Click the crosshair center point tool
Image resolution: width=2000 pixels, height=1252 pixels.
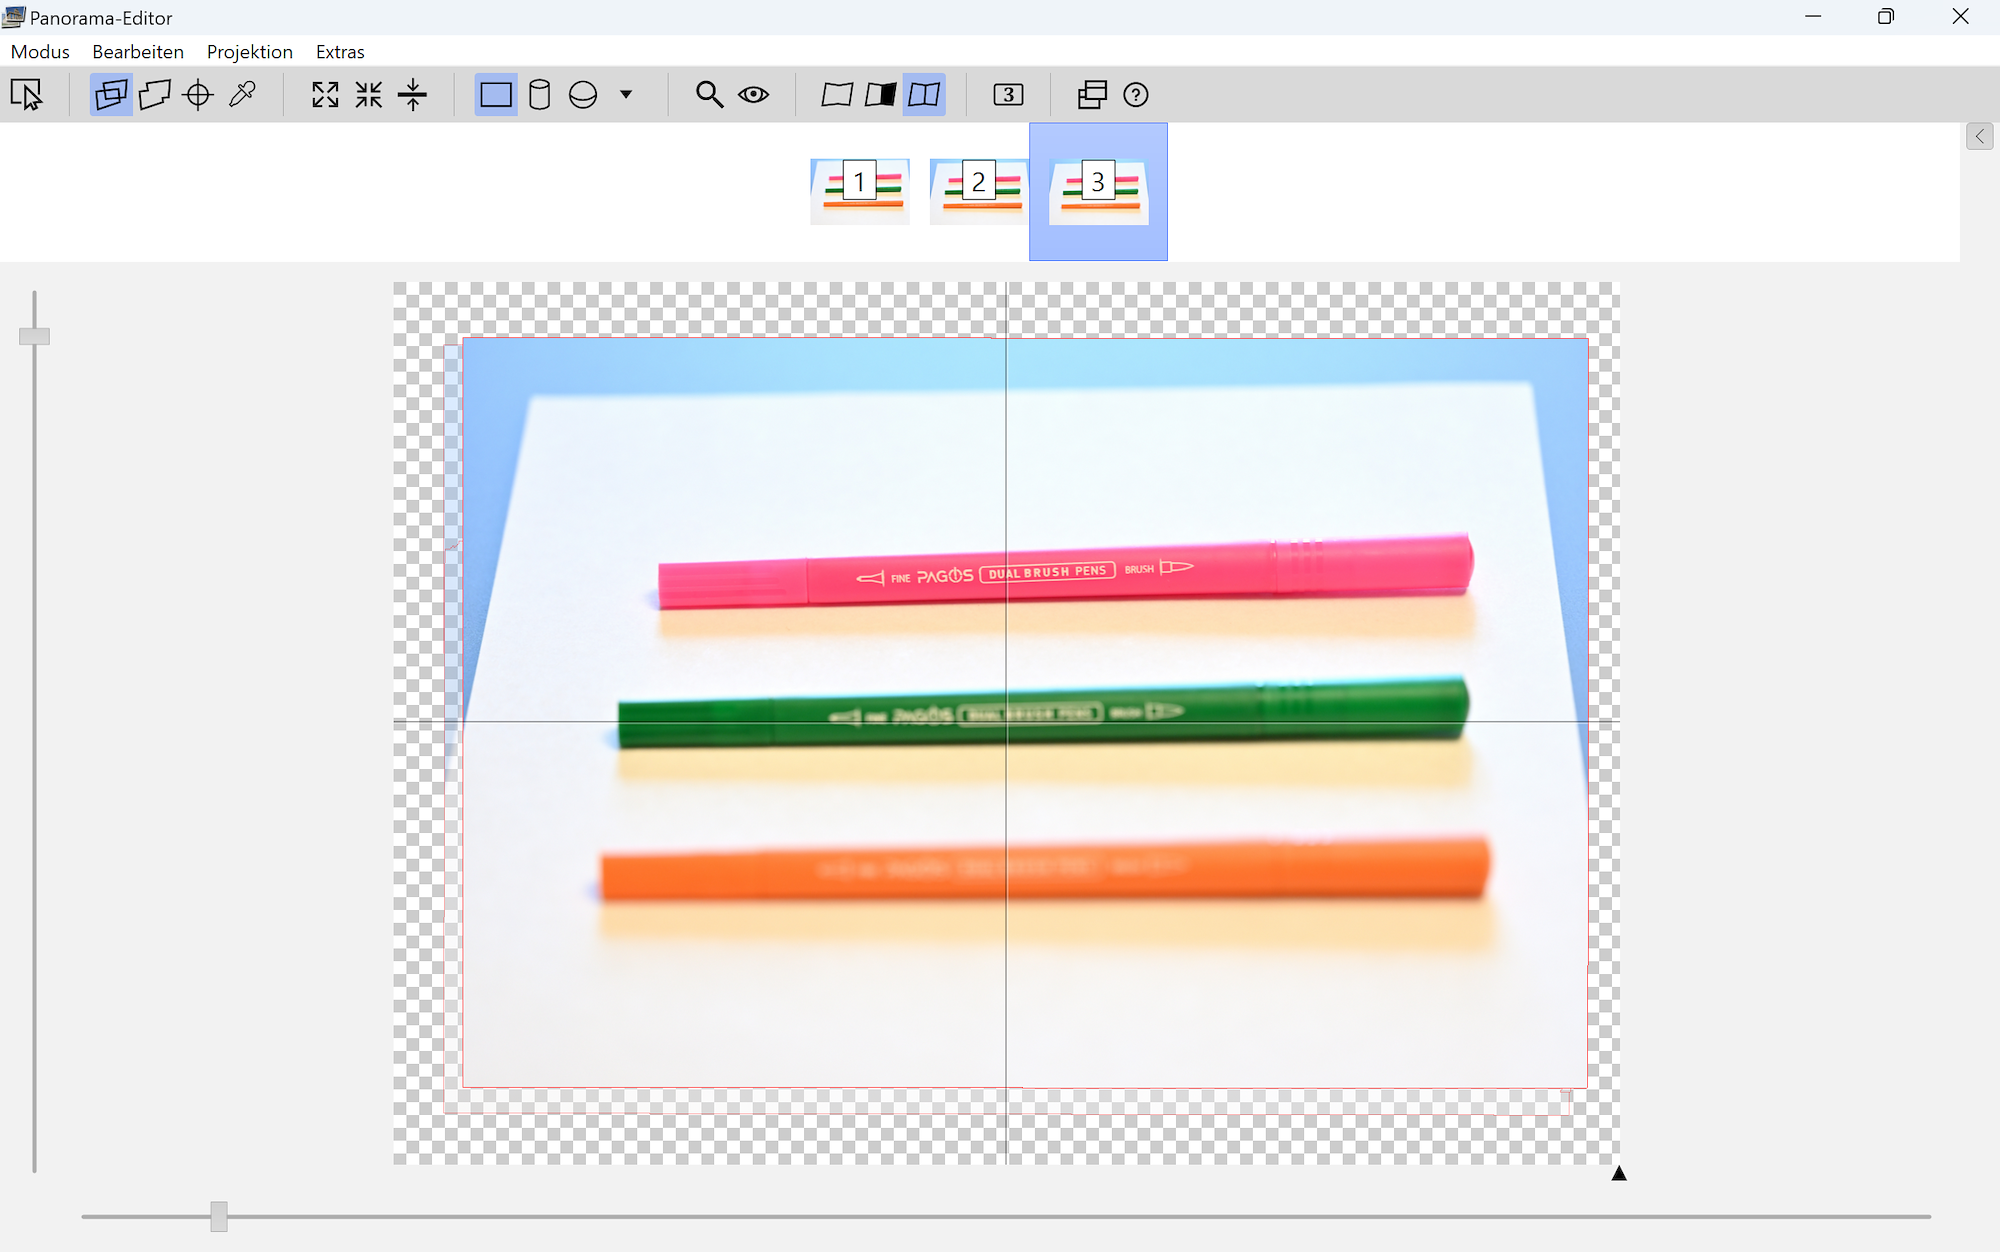point(198,95)
